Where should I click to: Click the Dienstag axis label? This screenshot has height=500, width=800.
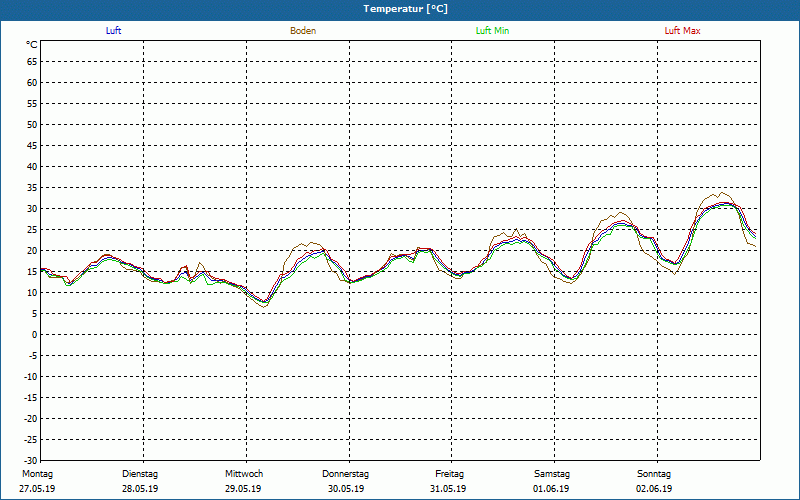[x=140, y=474]
